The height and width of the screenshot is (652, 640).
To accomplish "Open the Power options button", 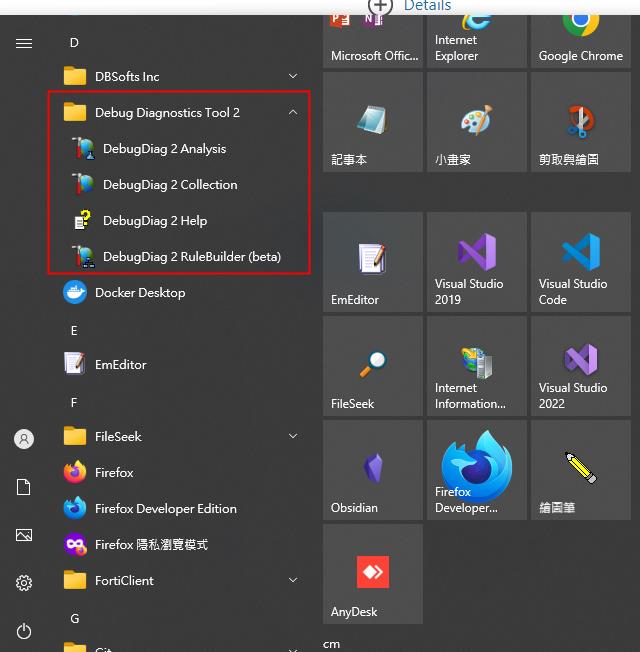I will (24, 631).
